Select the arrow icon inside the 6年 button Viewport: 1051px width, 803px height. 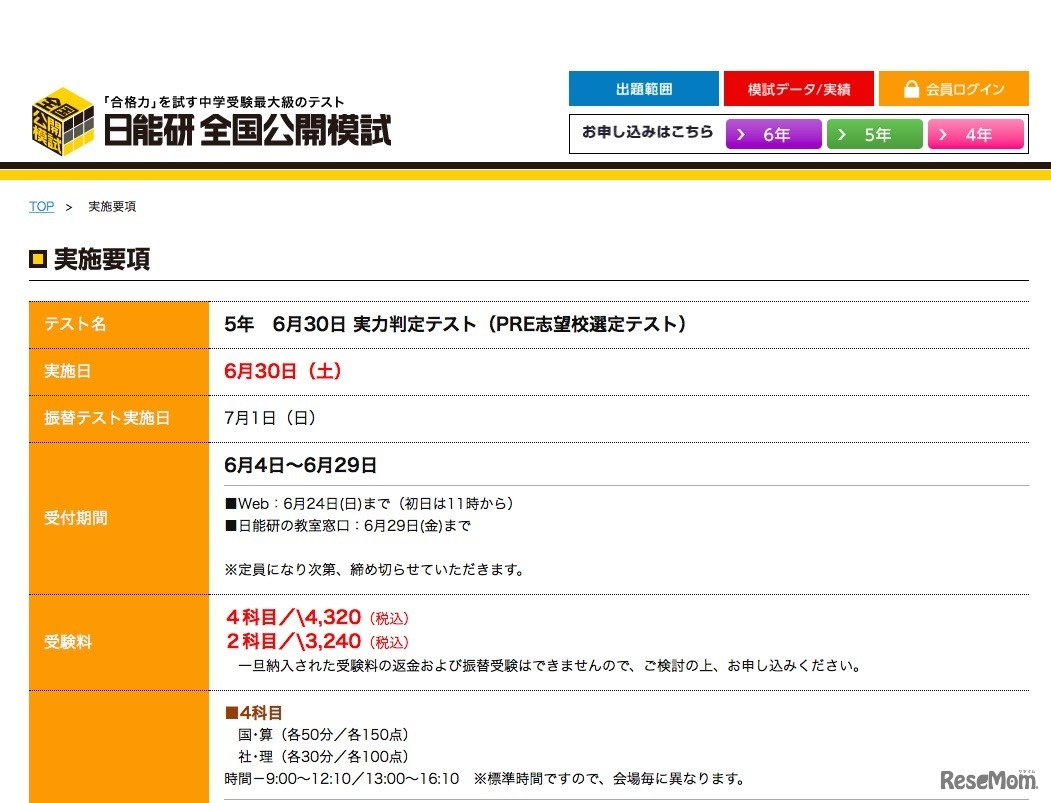click(741, 134)
